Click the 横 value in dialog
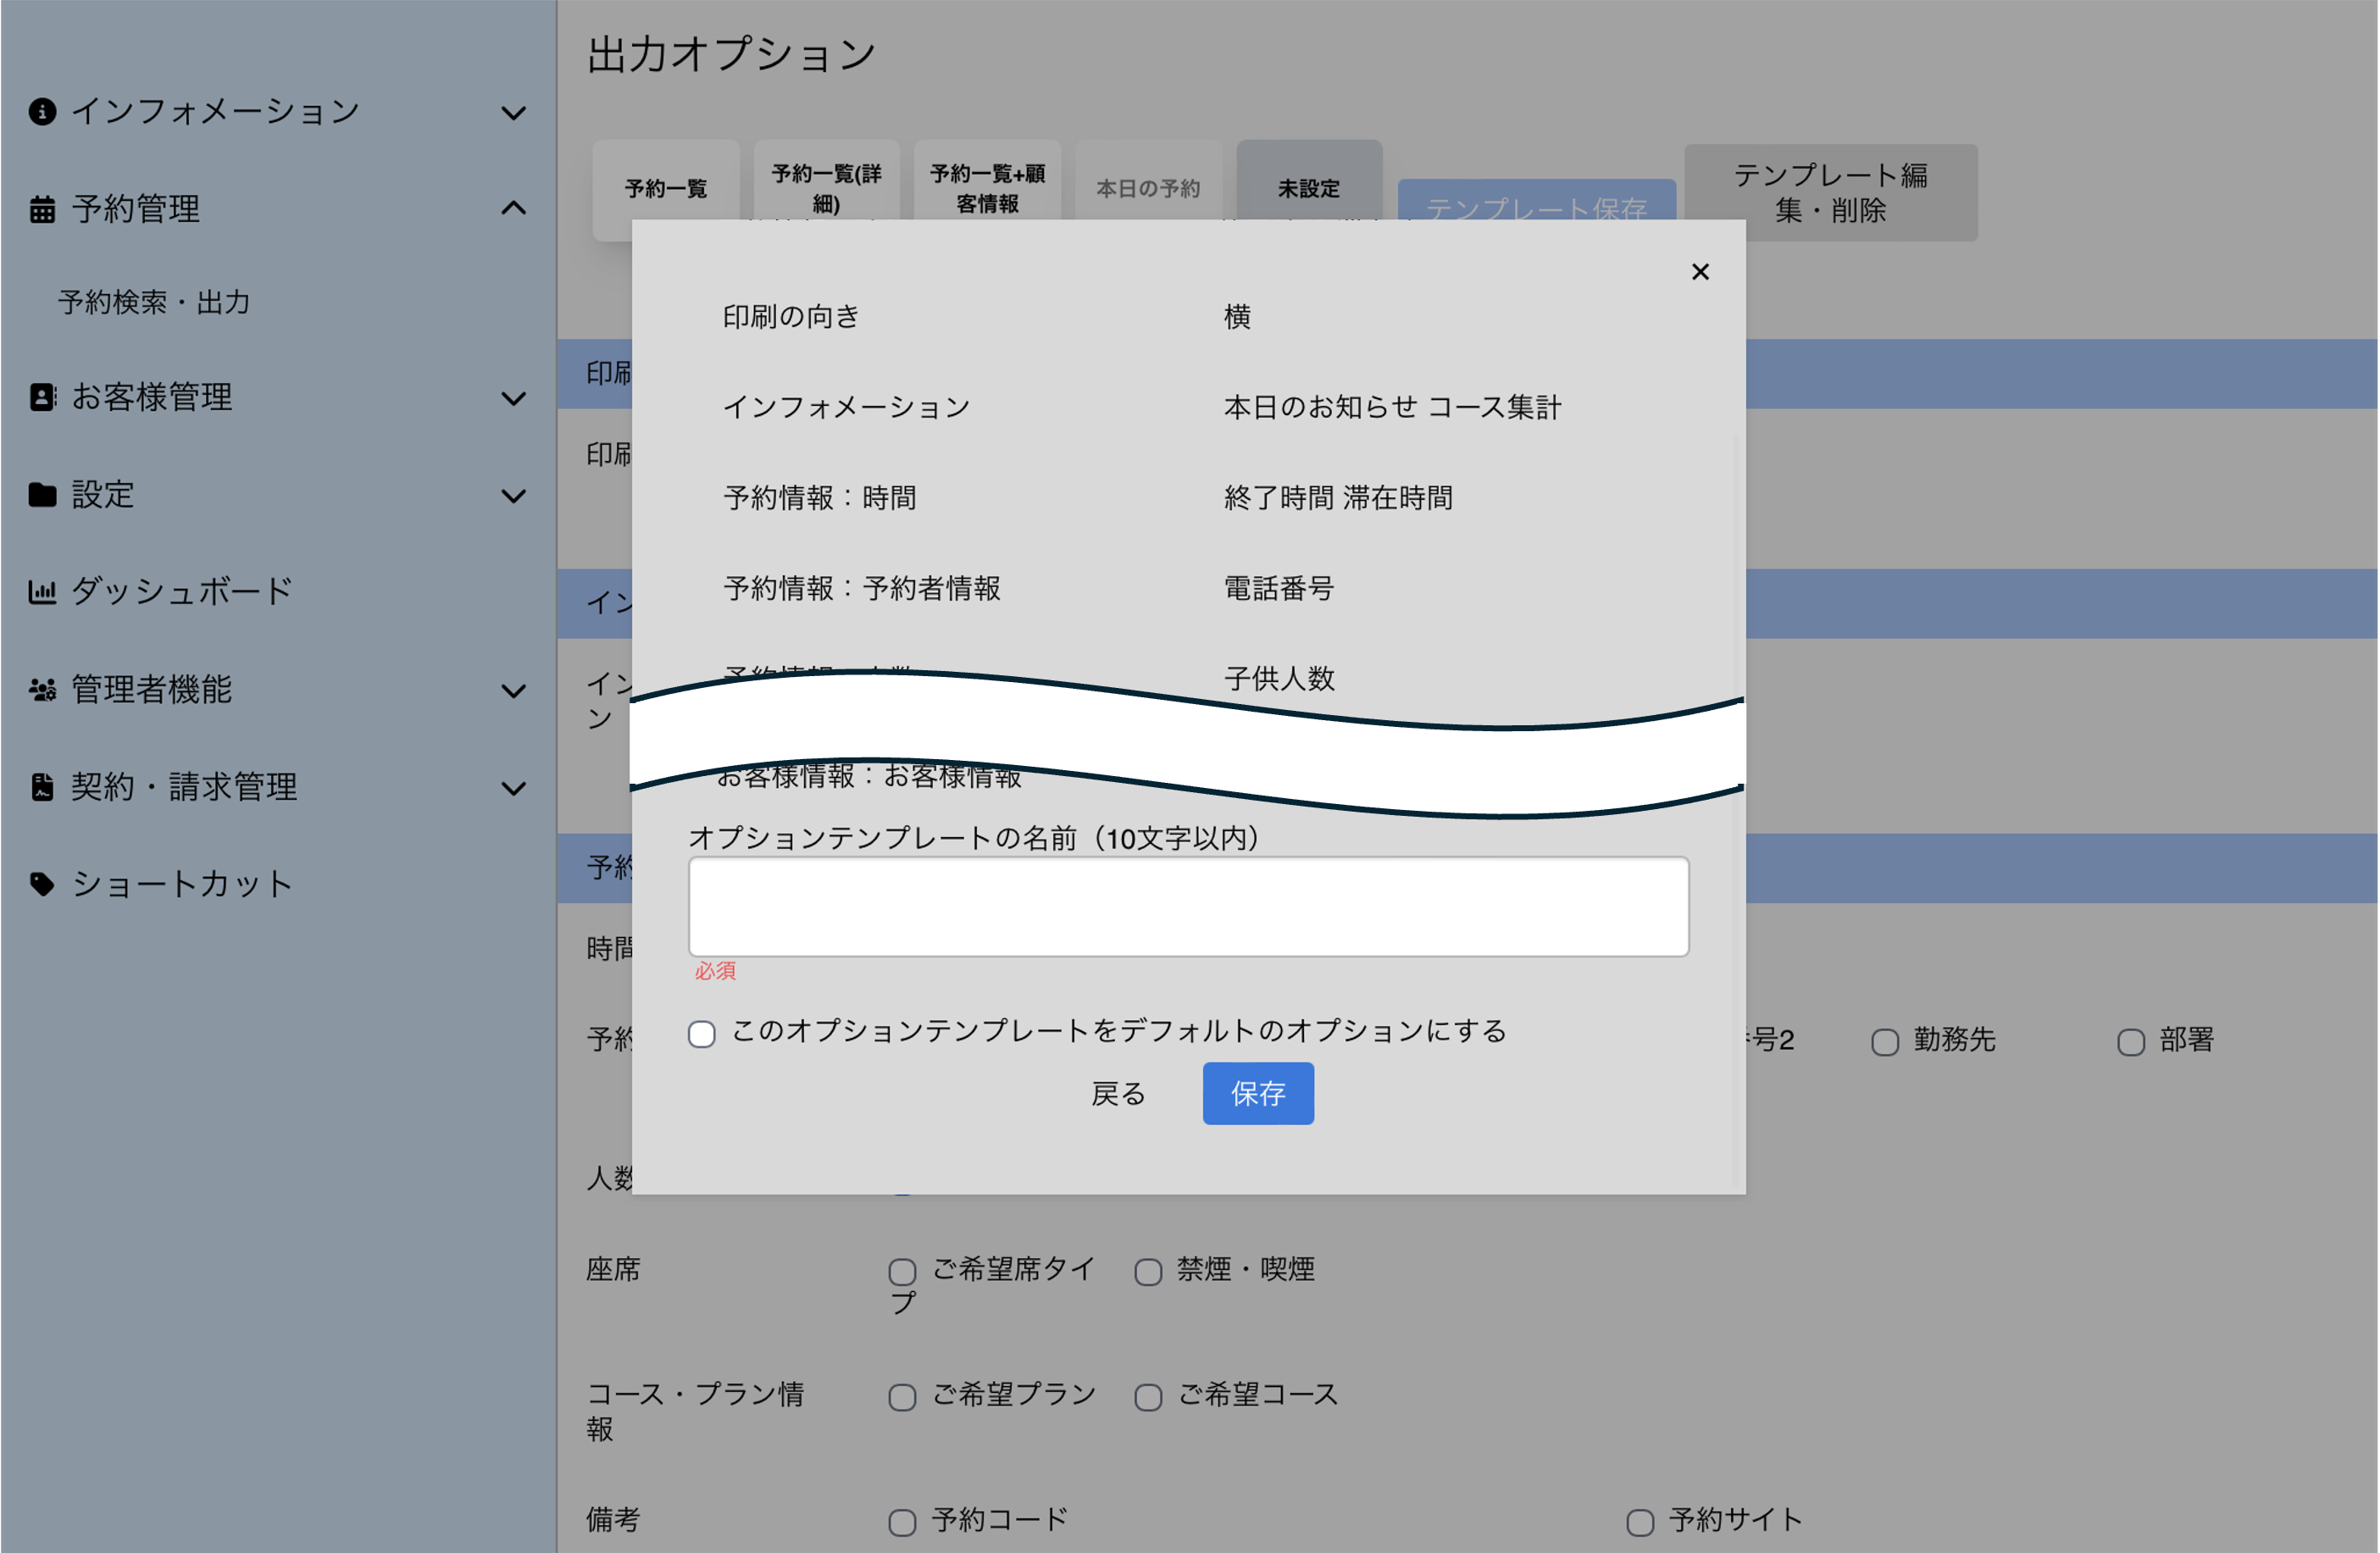This screenshot has height=1553, width=2380. click(x=1237, y=317)
